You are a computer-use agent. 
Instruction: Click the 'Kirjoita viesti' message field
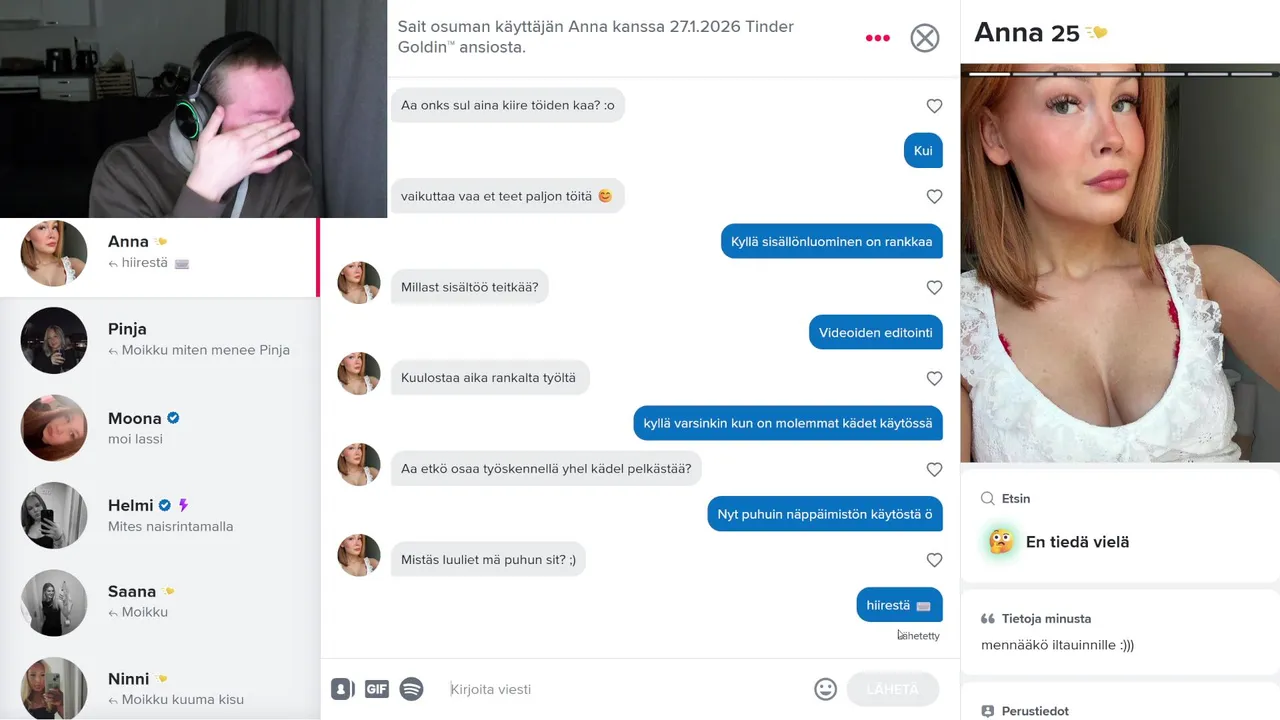tap(625, 689)
